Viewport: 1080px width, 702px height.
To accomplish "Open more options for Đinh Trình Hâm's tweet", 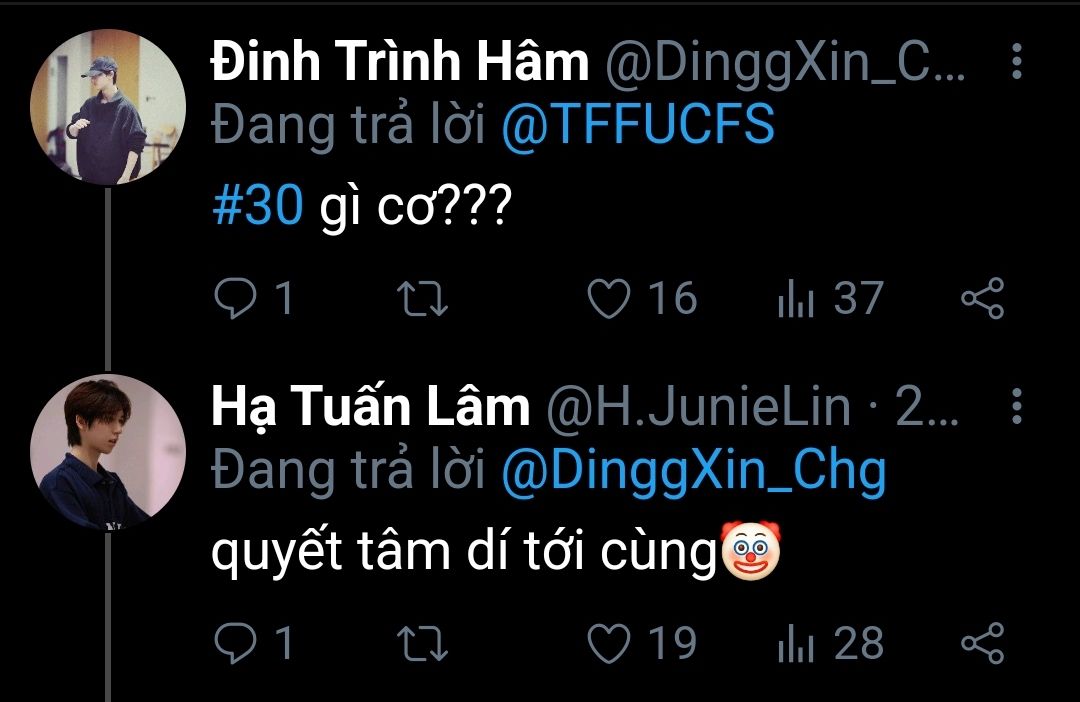I will 1016,63.
